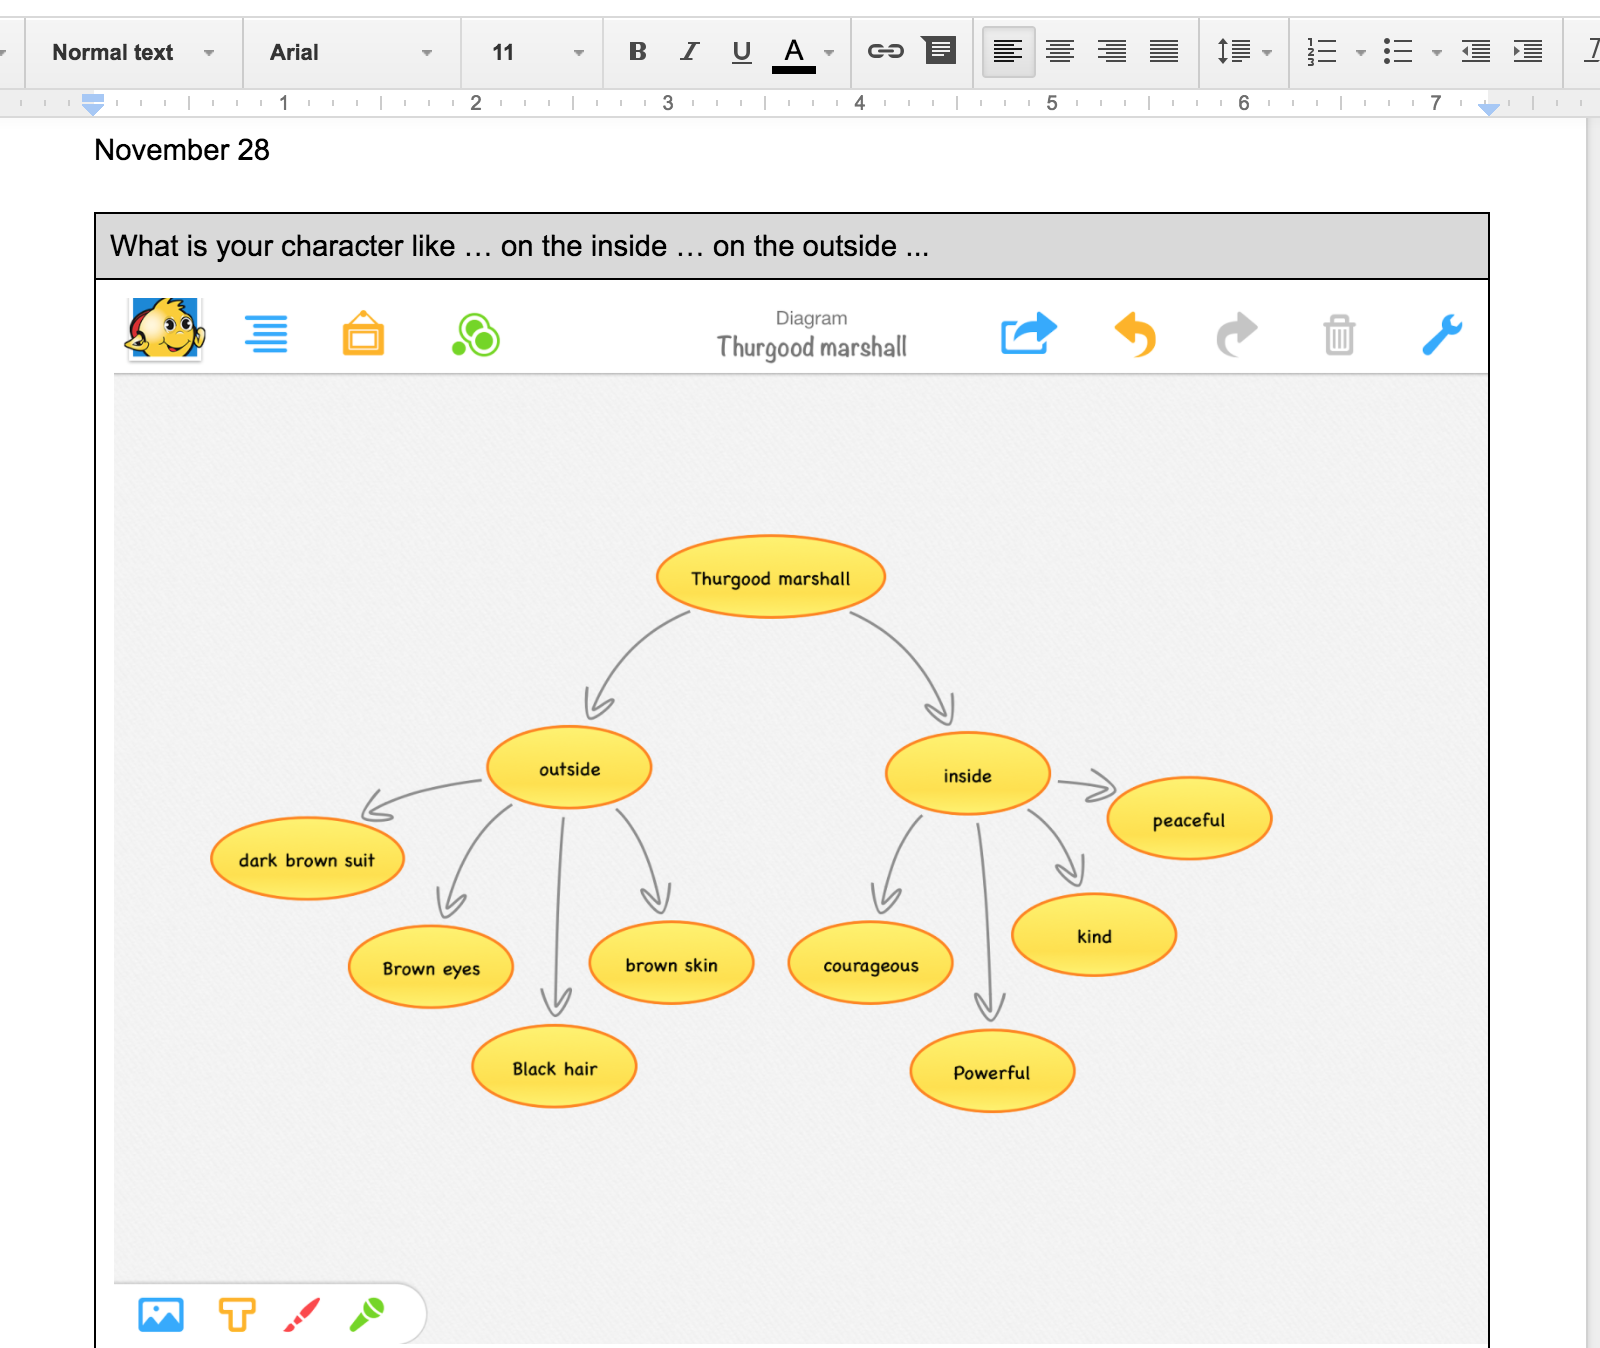Select the Thurgood marshall root bubble
Viewport: 1600px width, 1348px height.
(770, 578)
